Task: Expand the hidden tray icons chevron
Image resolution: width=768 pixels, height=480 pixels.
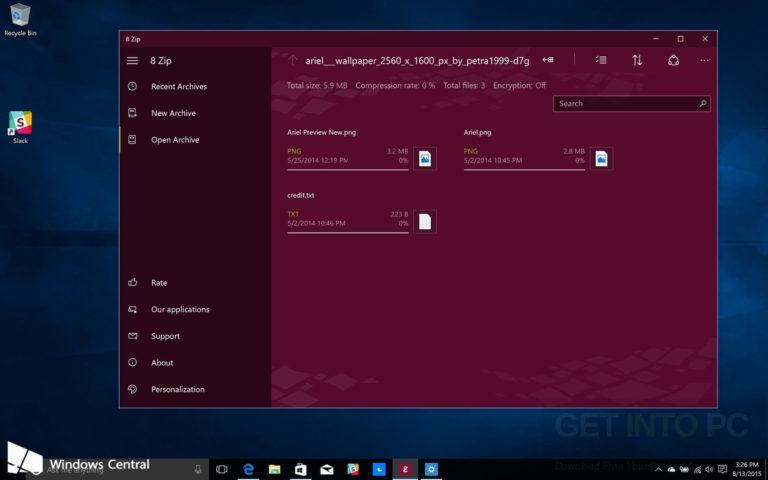Action: pos(658,469)
